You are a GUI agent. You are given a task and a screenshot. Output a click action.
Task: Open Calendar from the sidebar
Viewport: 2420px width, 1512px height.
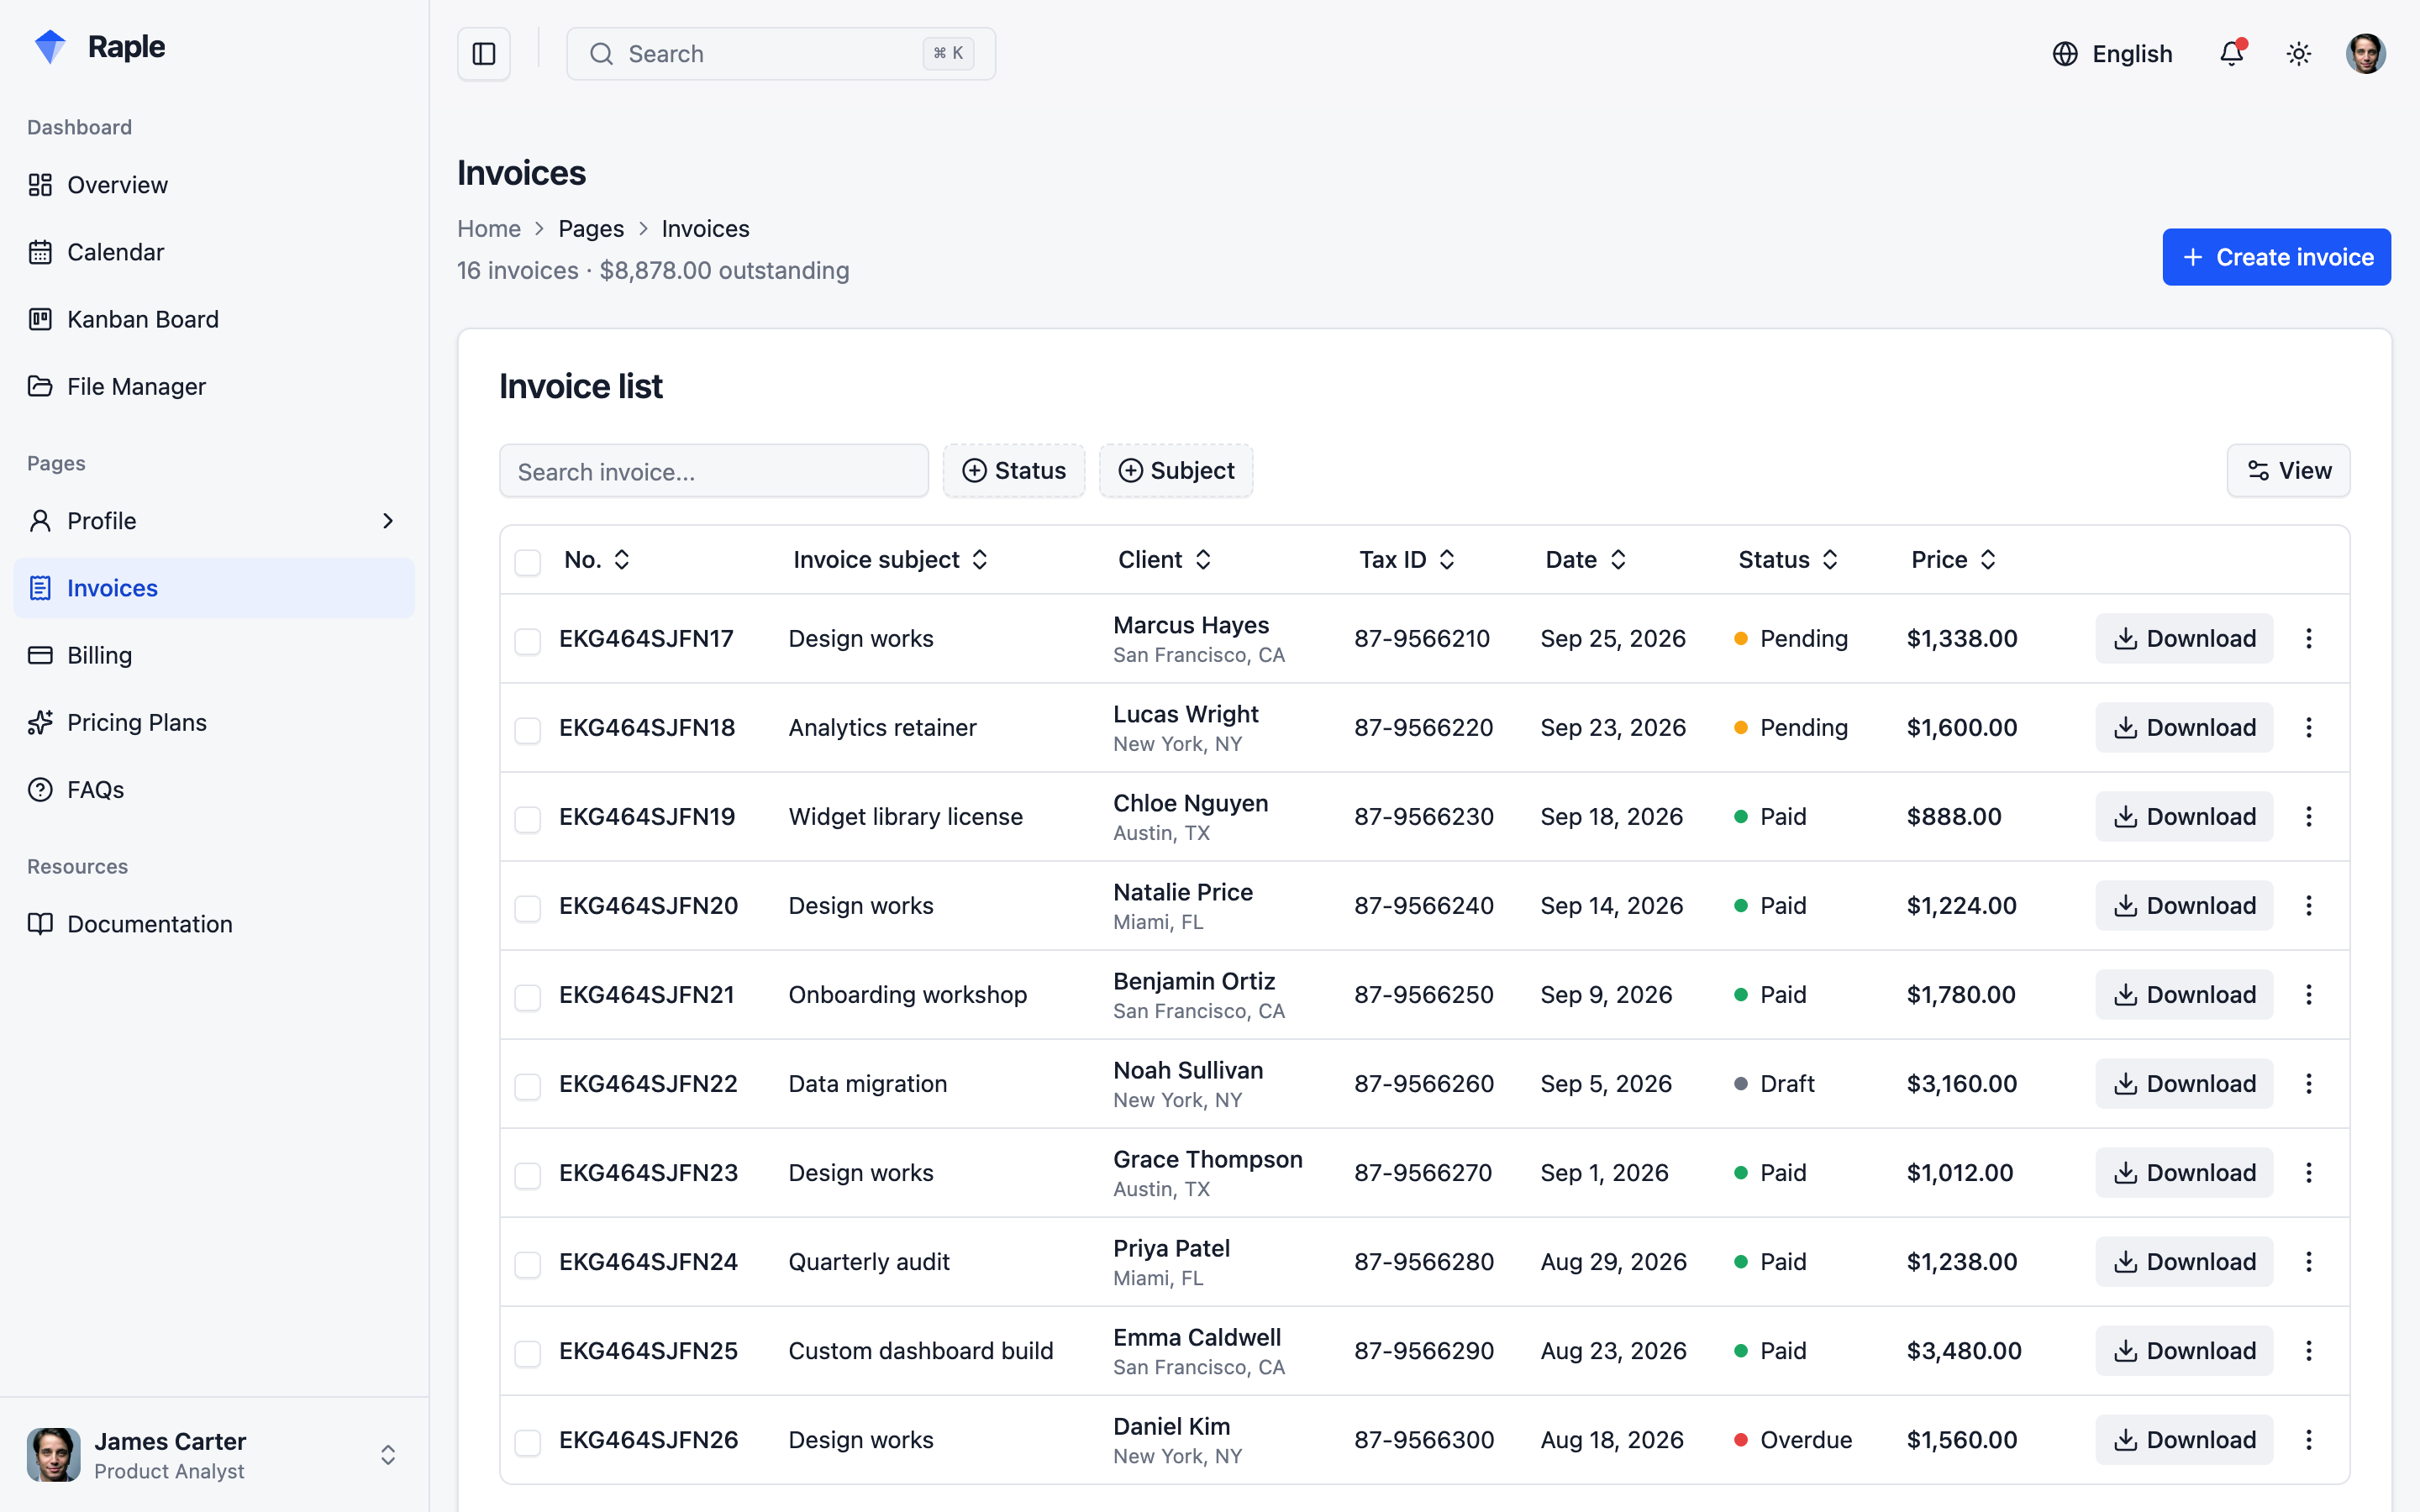coord(214,252)
